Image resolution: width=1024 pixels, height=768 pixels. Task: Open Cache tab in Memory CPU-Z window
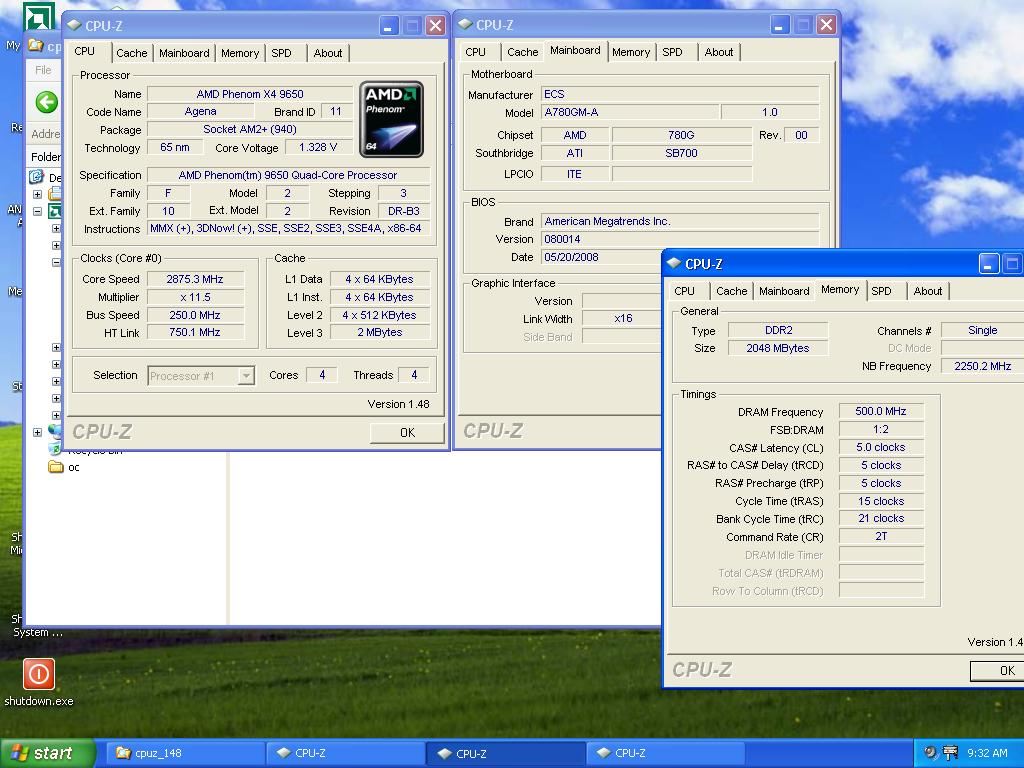(x=731, y=291)
